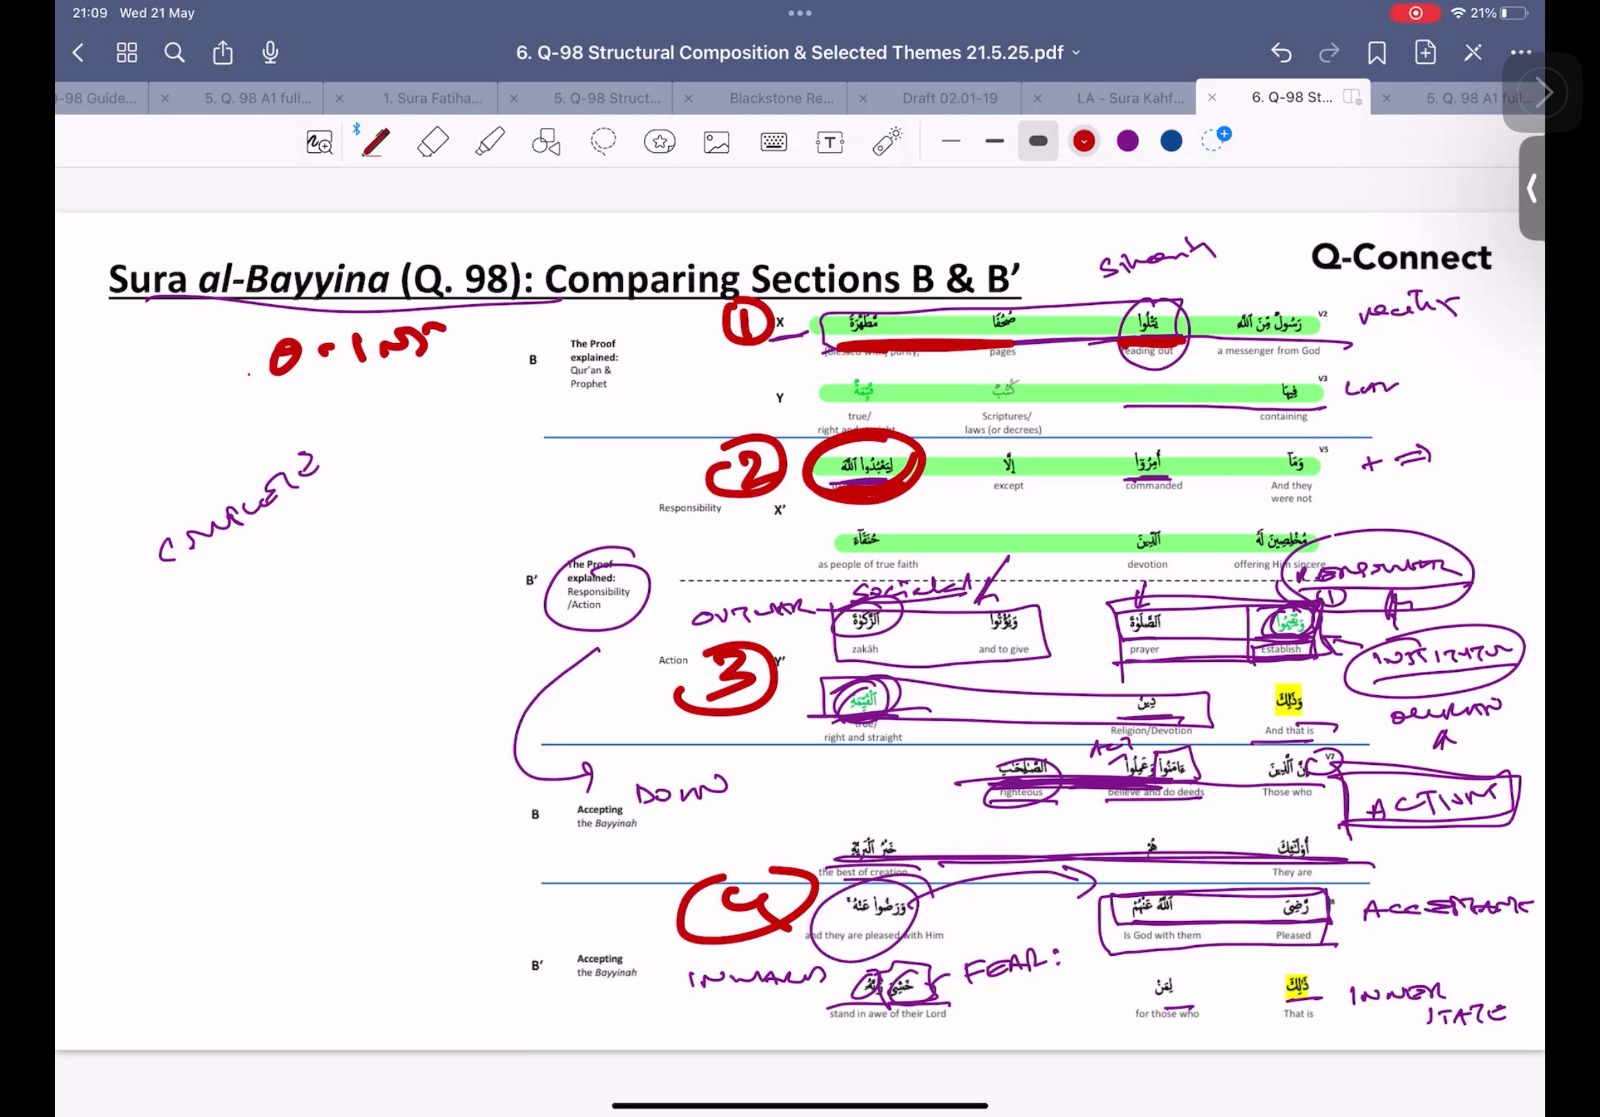Switch to the keyboard typing tool

click(x=774, y=142)
